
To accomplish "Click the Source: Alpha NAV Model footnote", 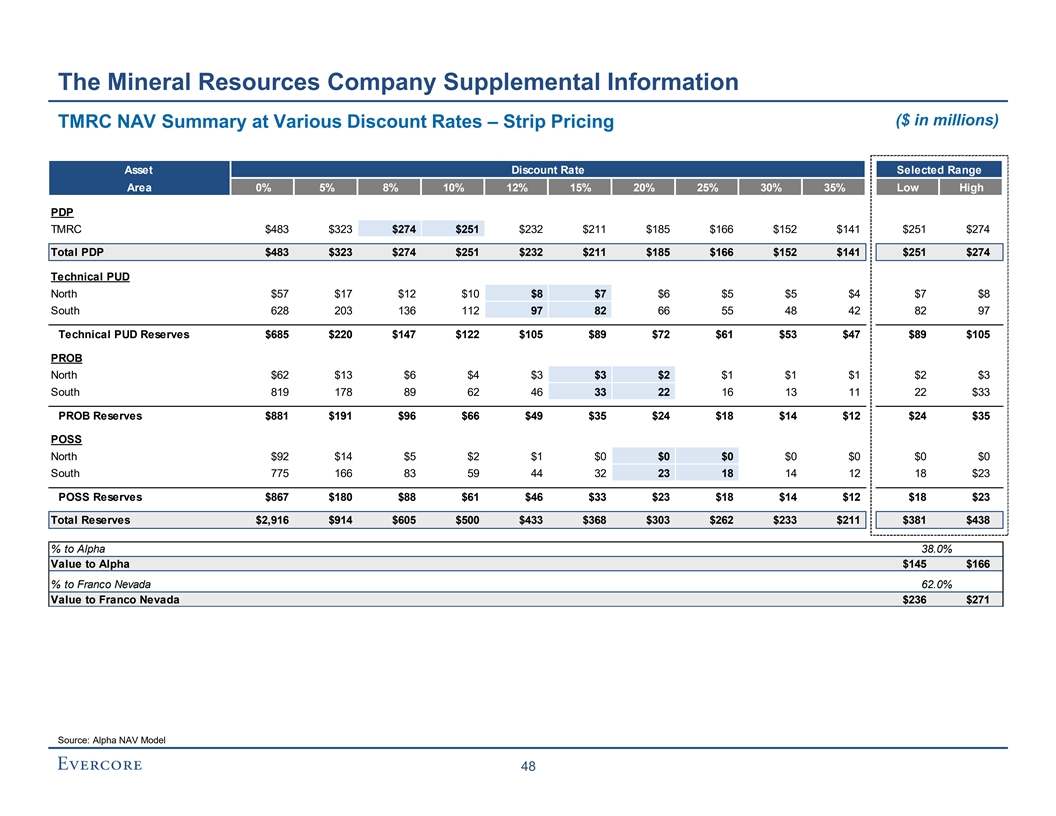I will coord(112,739).
